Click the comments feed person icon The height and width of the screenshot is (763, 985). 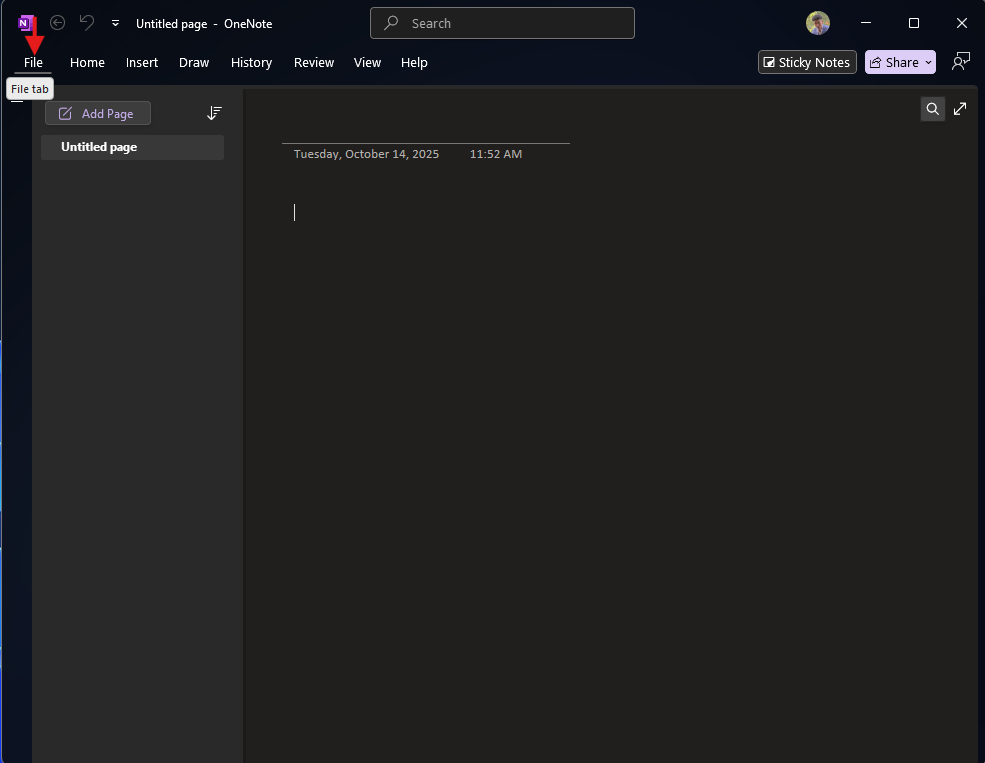960,62
